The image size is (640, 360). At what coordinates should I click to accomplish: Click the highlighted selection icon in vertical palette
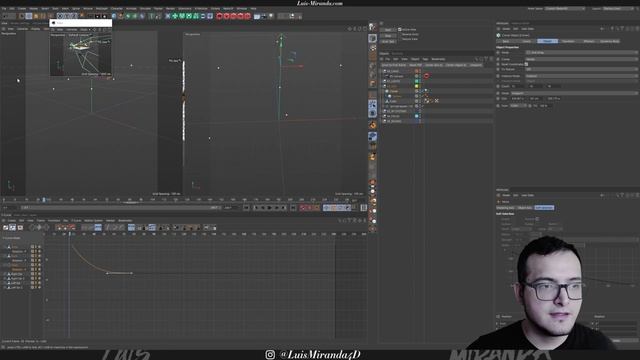coord(372,104)
